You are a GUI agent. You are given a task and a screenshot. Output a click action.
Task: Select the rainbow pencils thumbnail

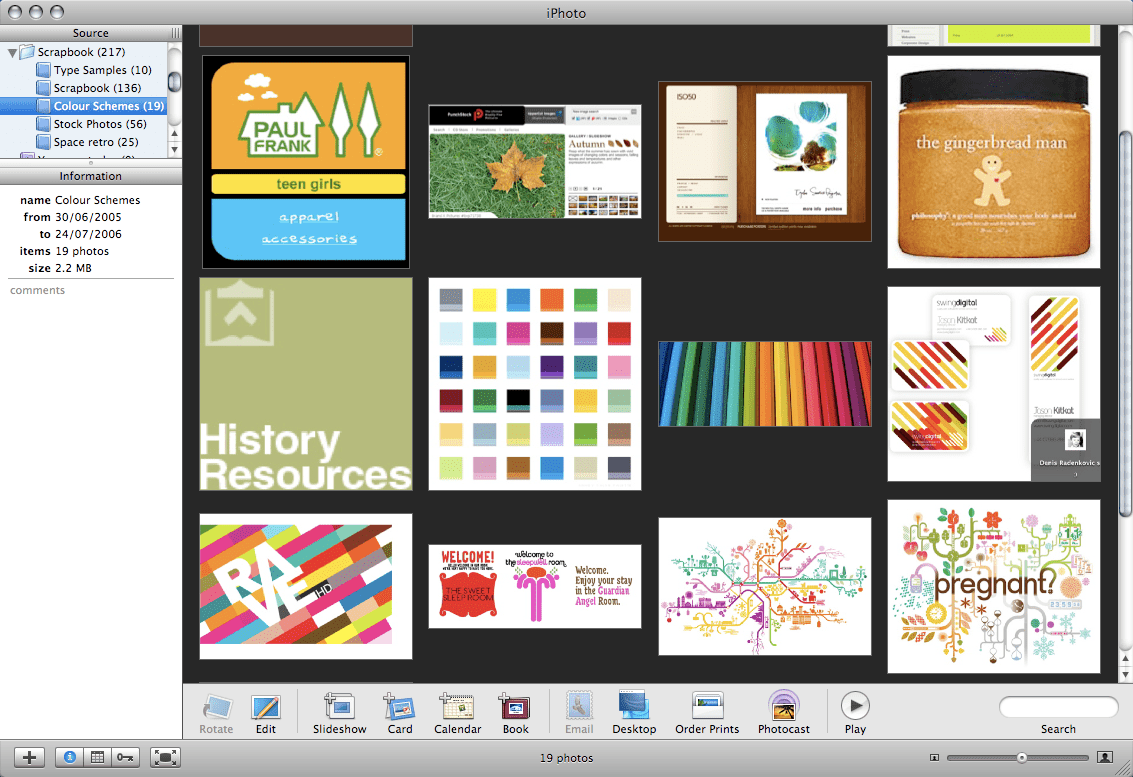pos(764,384)
